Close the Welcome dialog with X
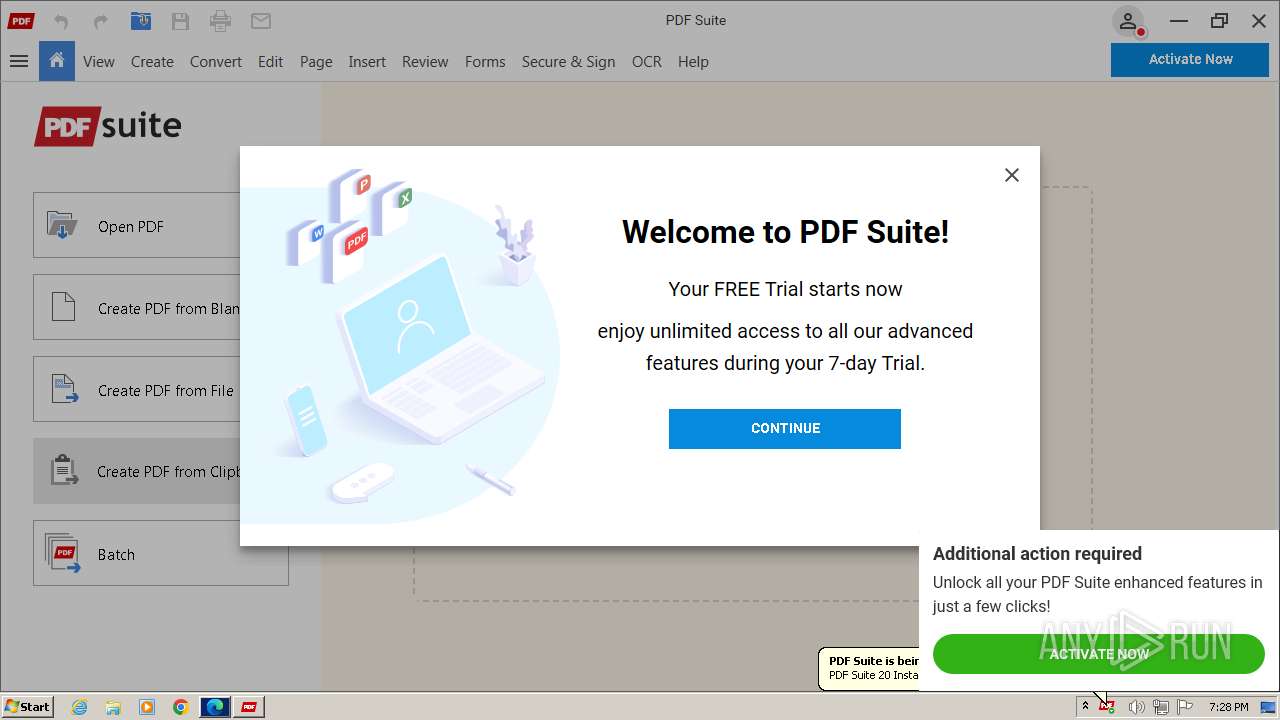Viewport: 1280px width, 720px height. click(1012, 175)
